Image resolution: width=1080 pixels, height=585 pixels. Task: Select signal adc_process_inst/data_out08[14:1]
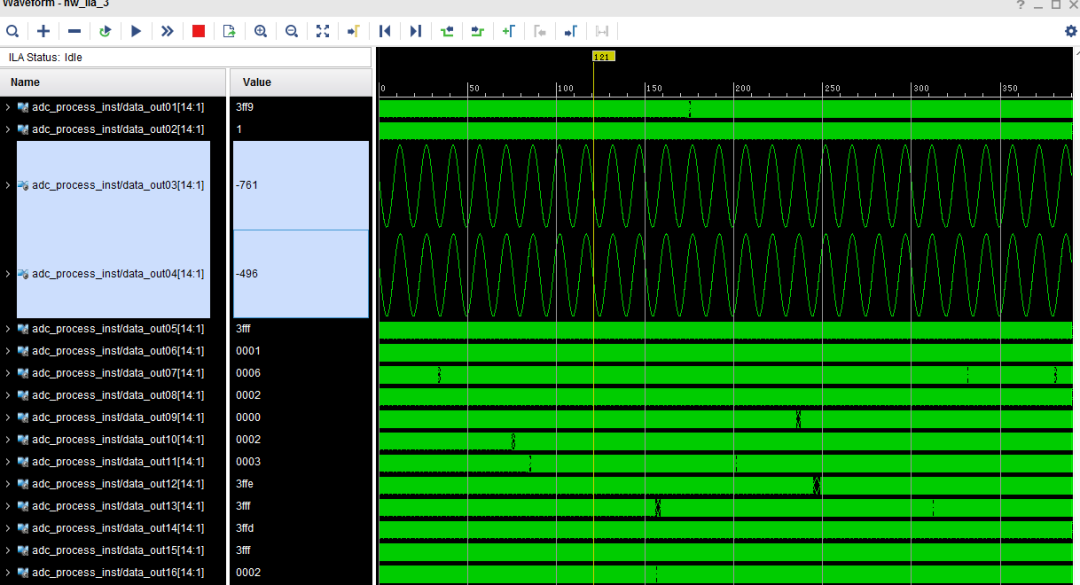tap(118, 395)
